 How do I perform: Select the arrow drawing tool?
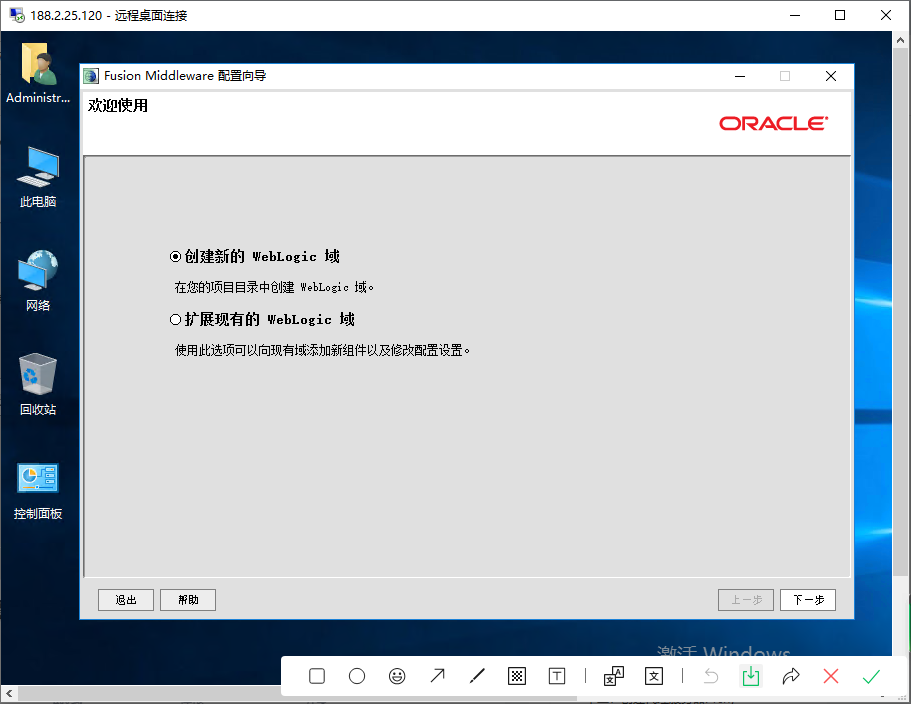pos(437,676)
